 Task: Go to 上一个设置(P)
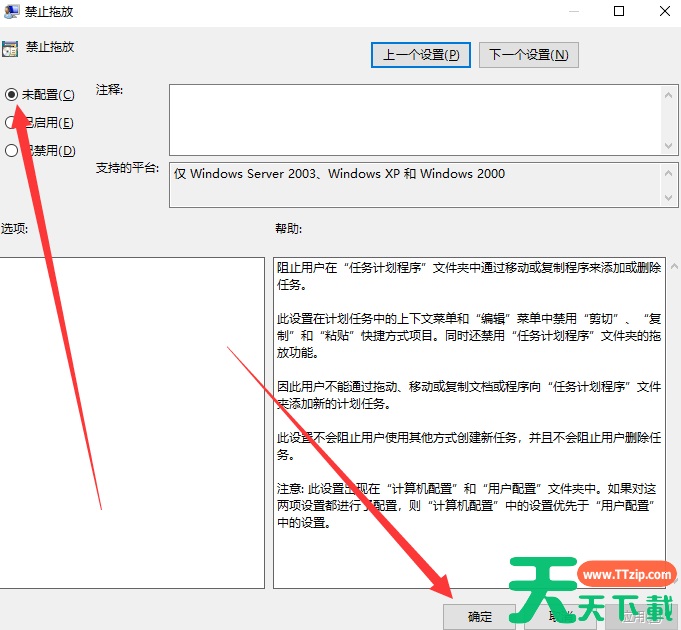click(421, 55)
